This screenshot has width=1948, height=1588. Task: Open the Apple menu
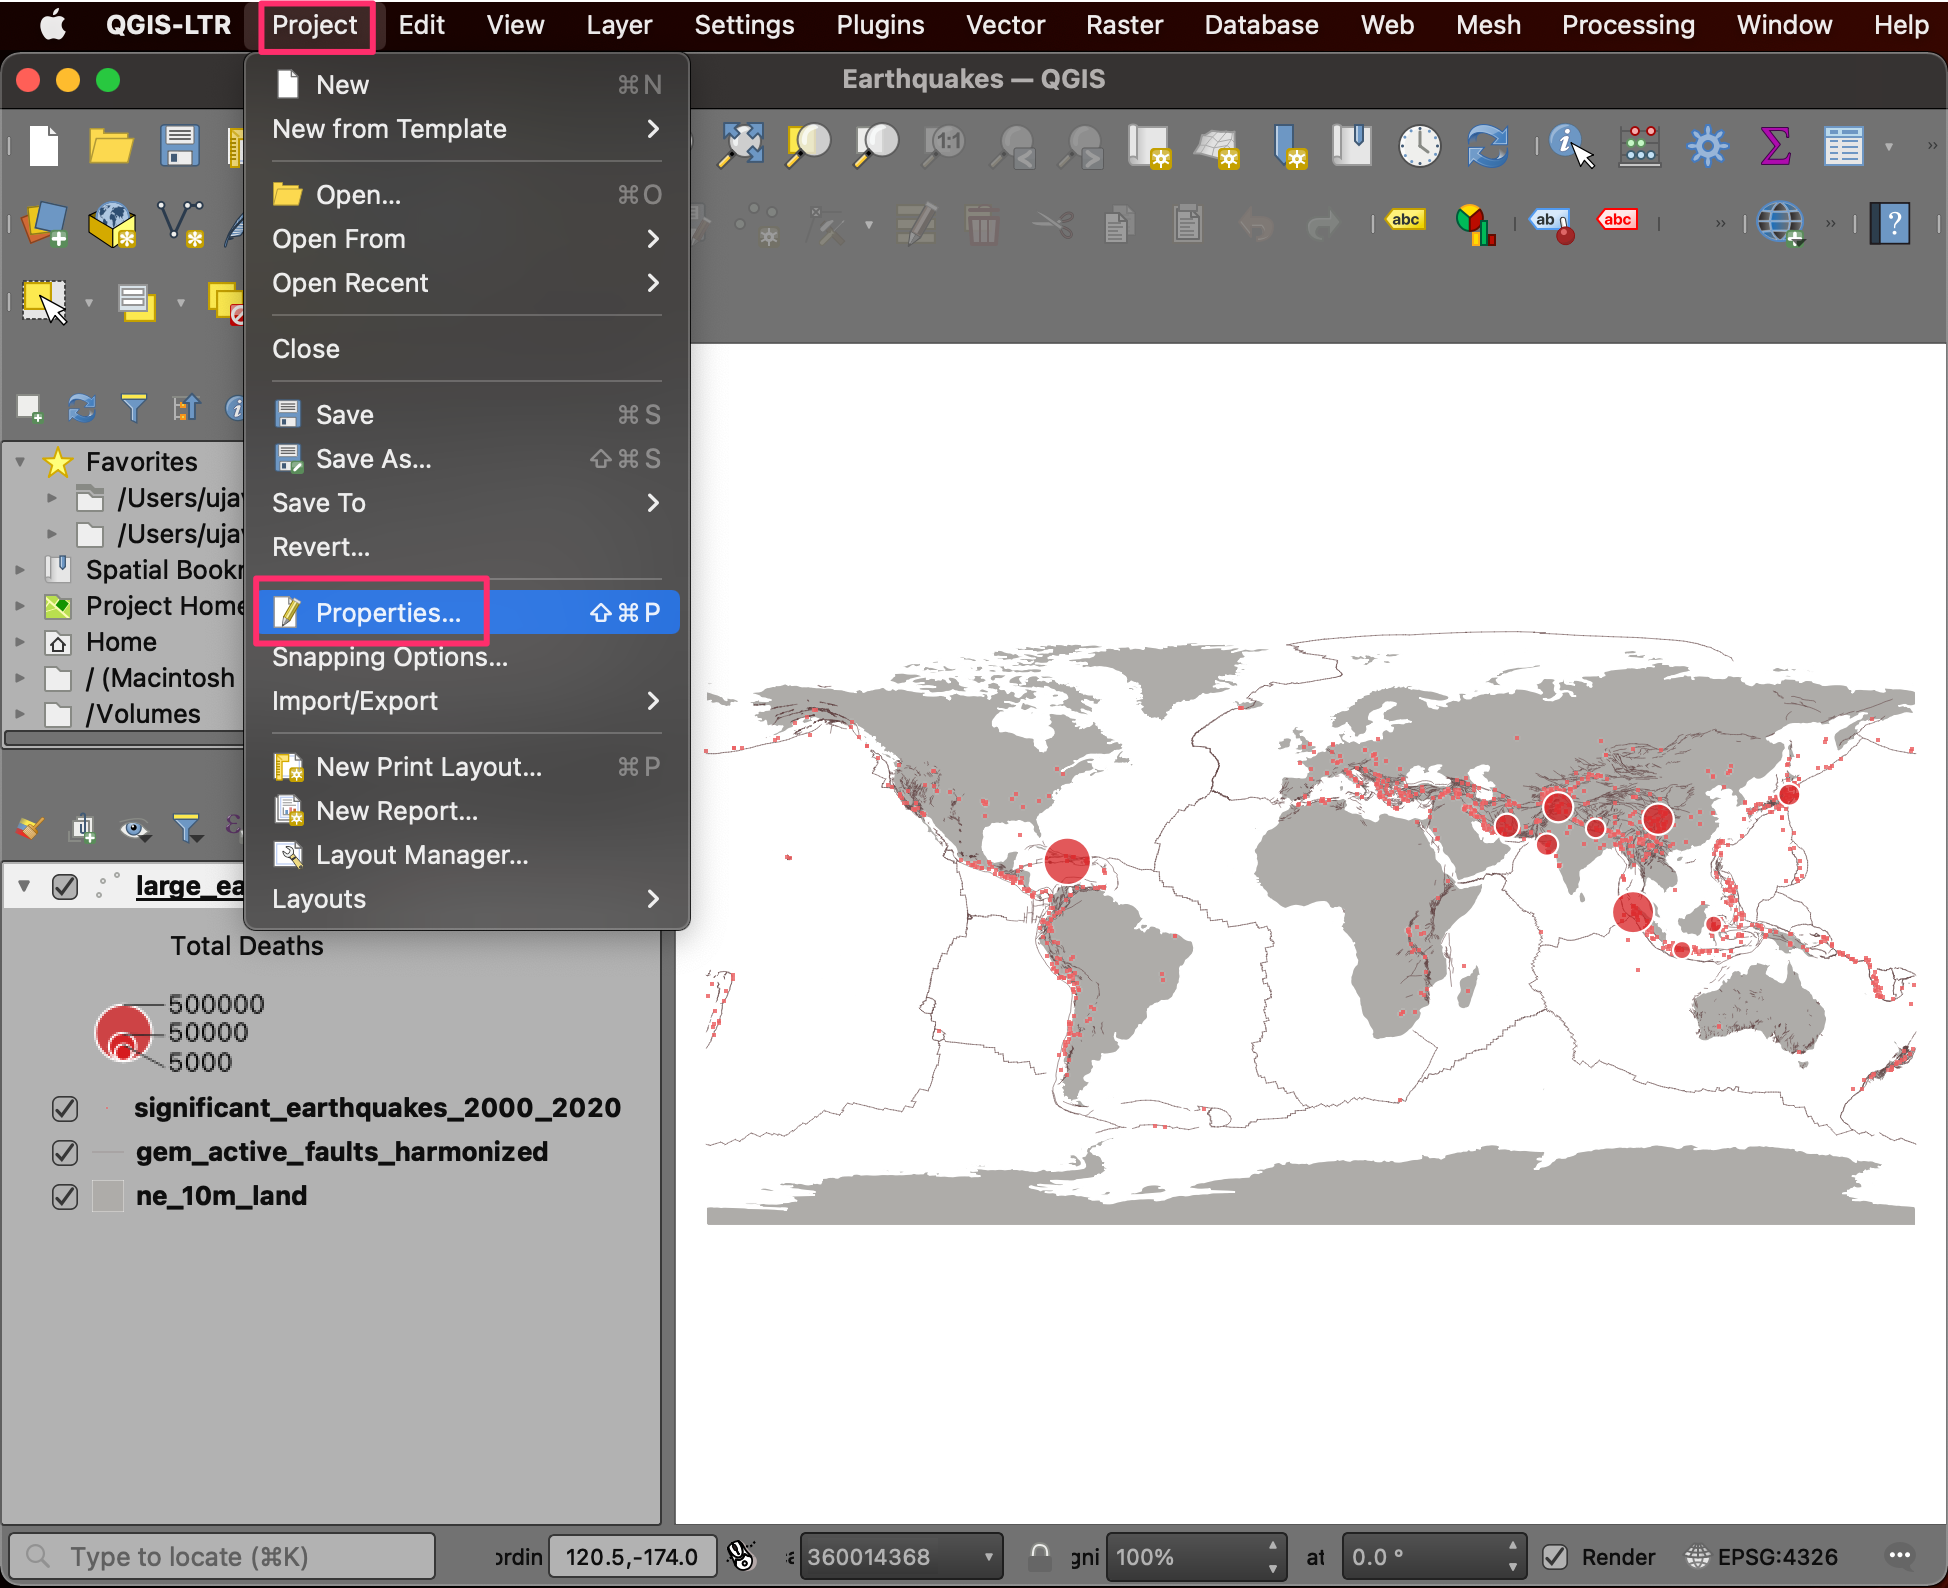(x=52, y=25)
